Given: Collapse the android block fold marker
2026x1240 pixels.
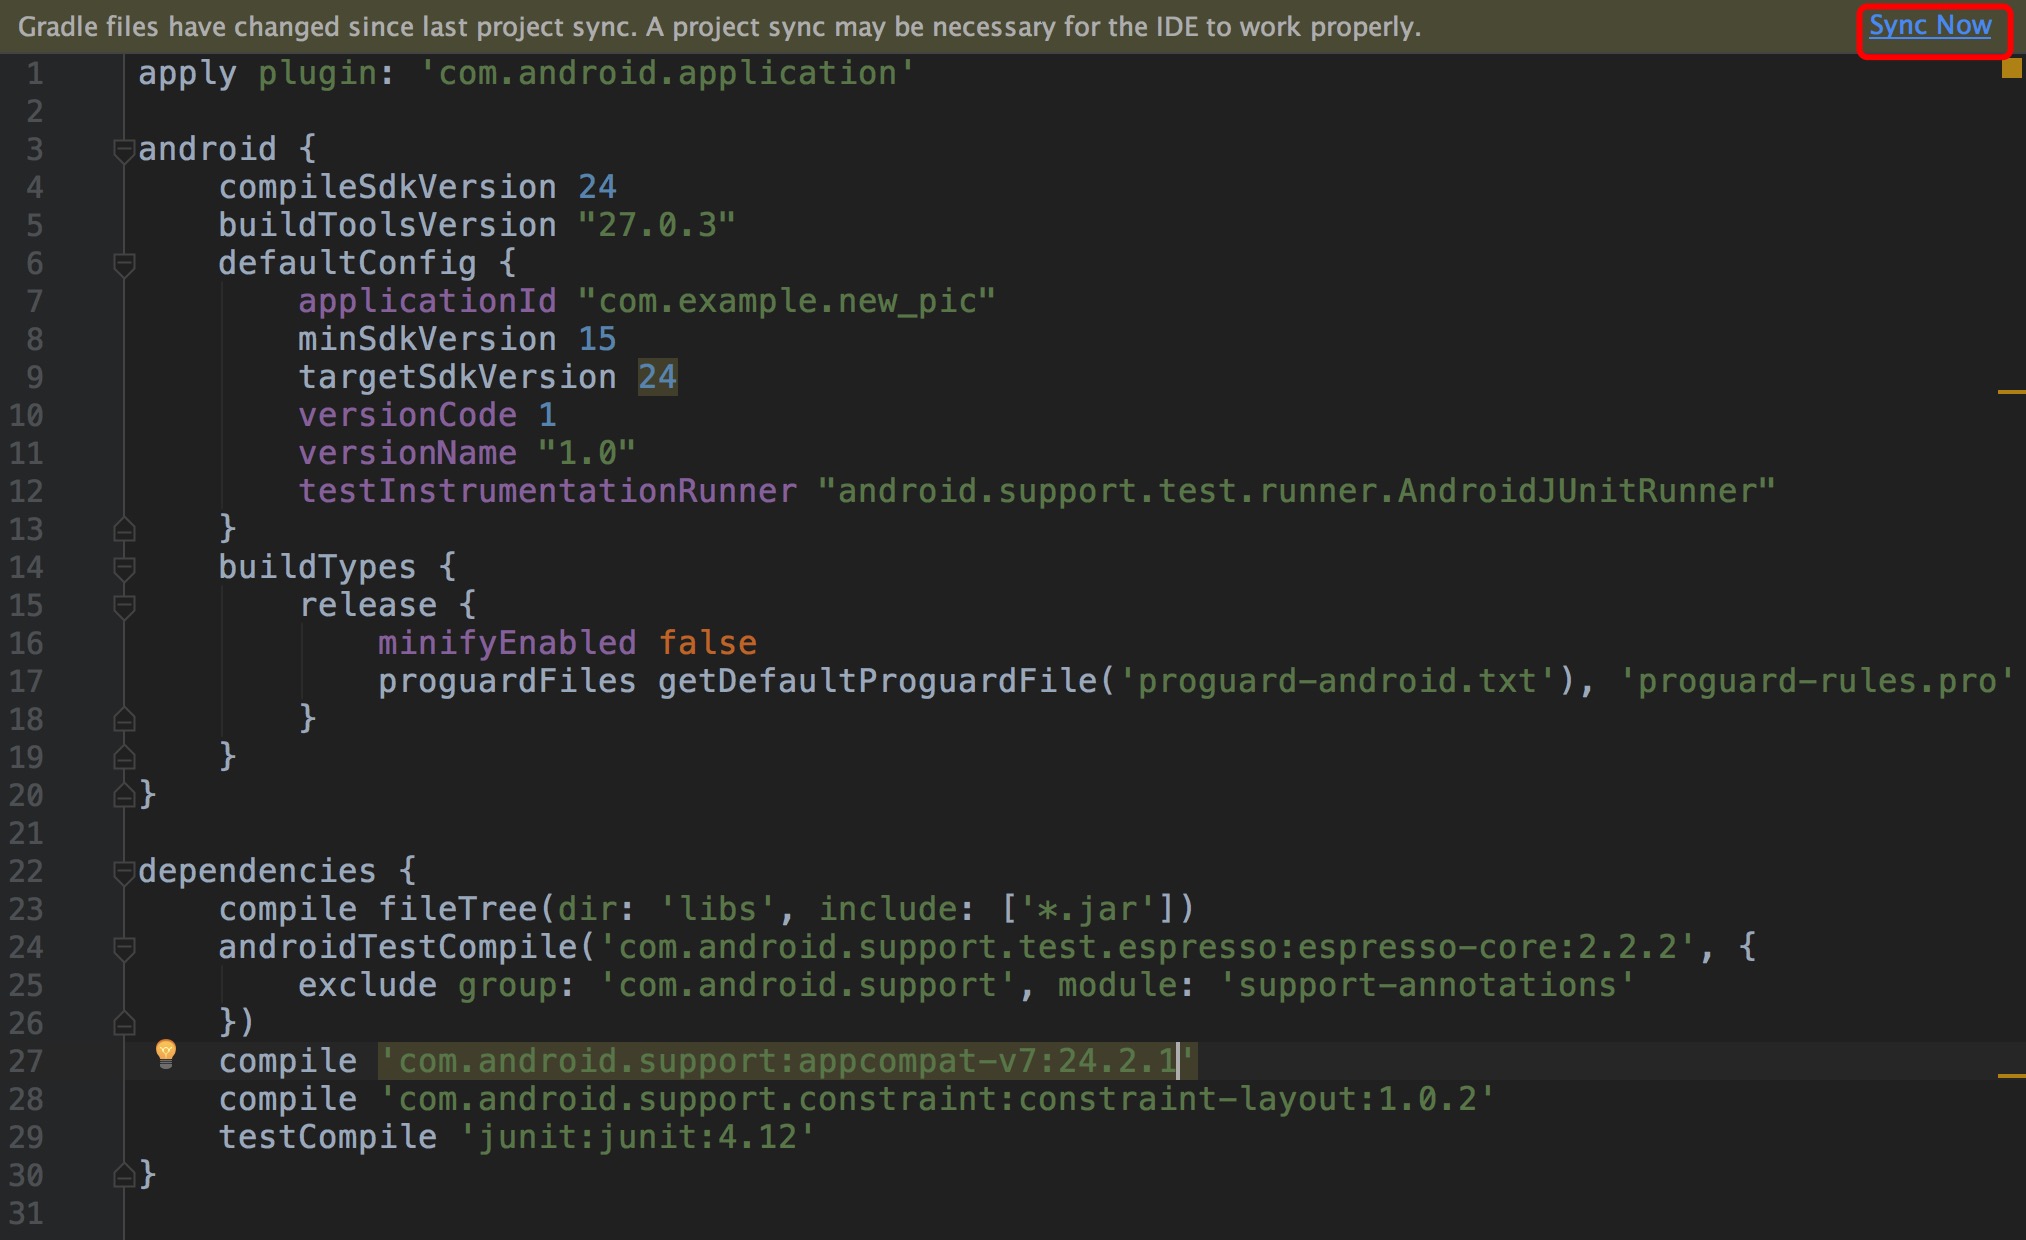Looking at the screenshot, I should pyautogui.click(x=124, y=151).
